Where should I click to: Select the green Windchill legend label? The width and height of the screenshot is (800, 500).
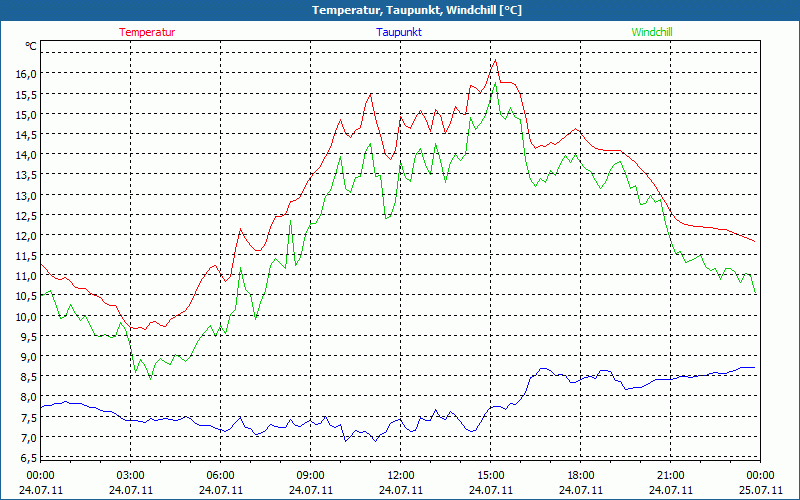click(x=652, y=32)
